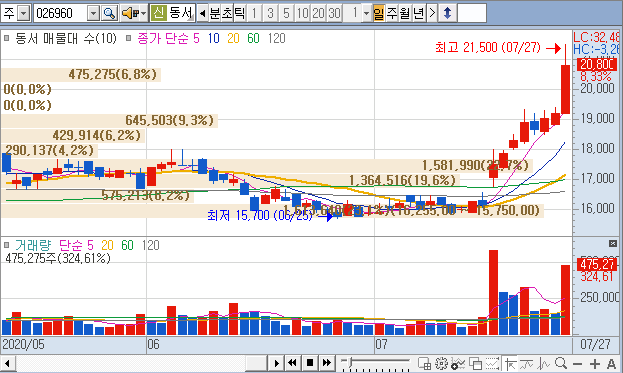Click the green 신 badge icon
Screen dimensions: 623x373
pos(158,13)
